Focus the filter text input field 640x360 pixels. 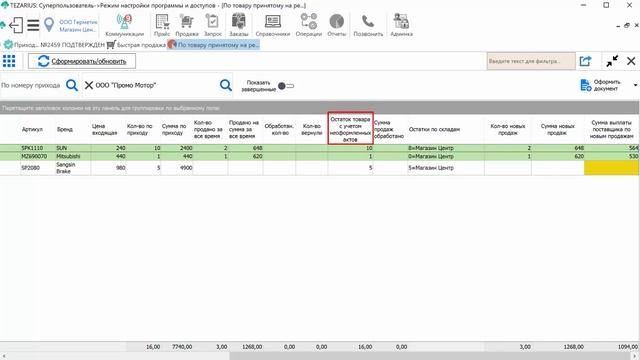[531, 61]
